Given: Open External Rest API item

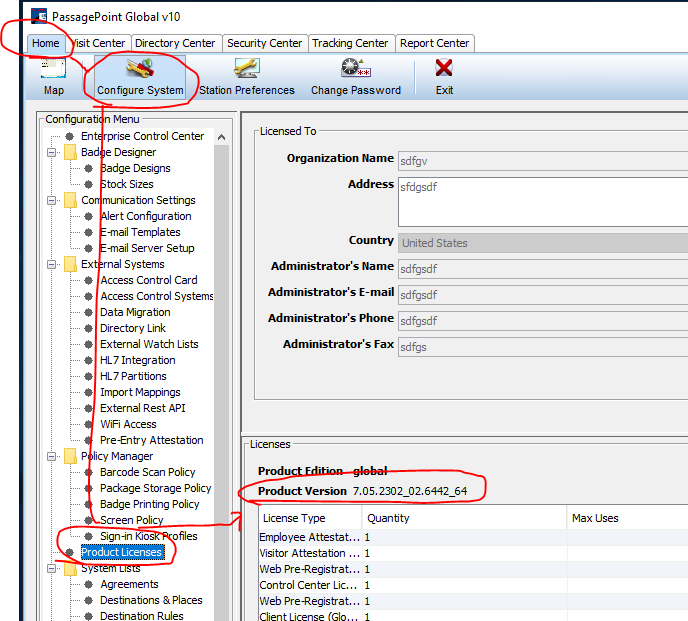Looking at the screenshot, I should pyautogui.click(x=143, y=408).
